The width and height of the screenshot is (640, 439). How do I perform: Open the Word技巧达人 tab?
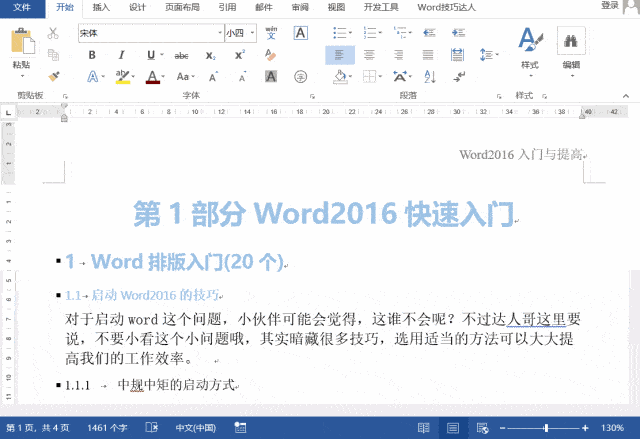point(447,7)
